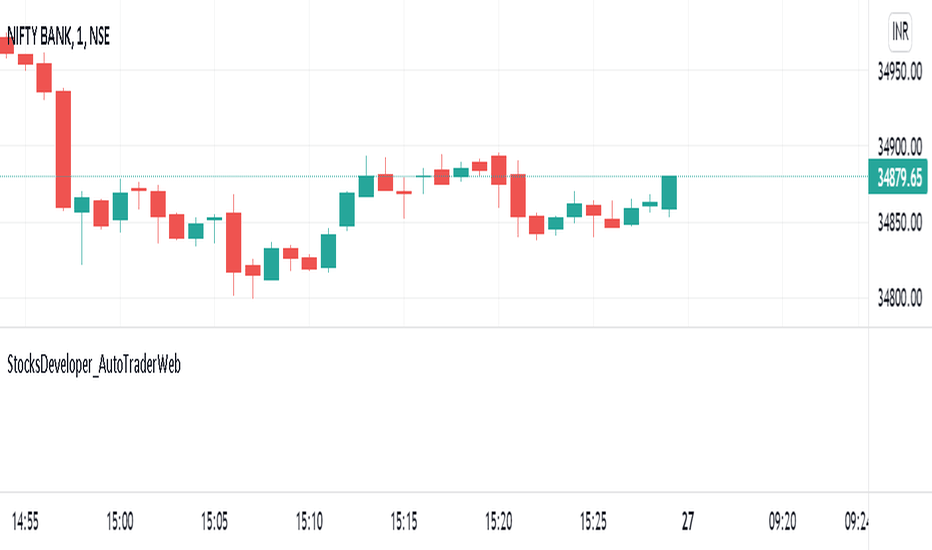Click the 34950.00 price axis label
The height and width of the screenshot is (550, 932).
(900, 72)
